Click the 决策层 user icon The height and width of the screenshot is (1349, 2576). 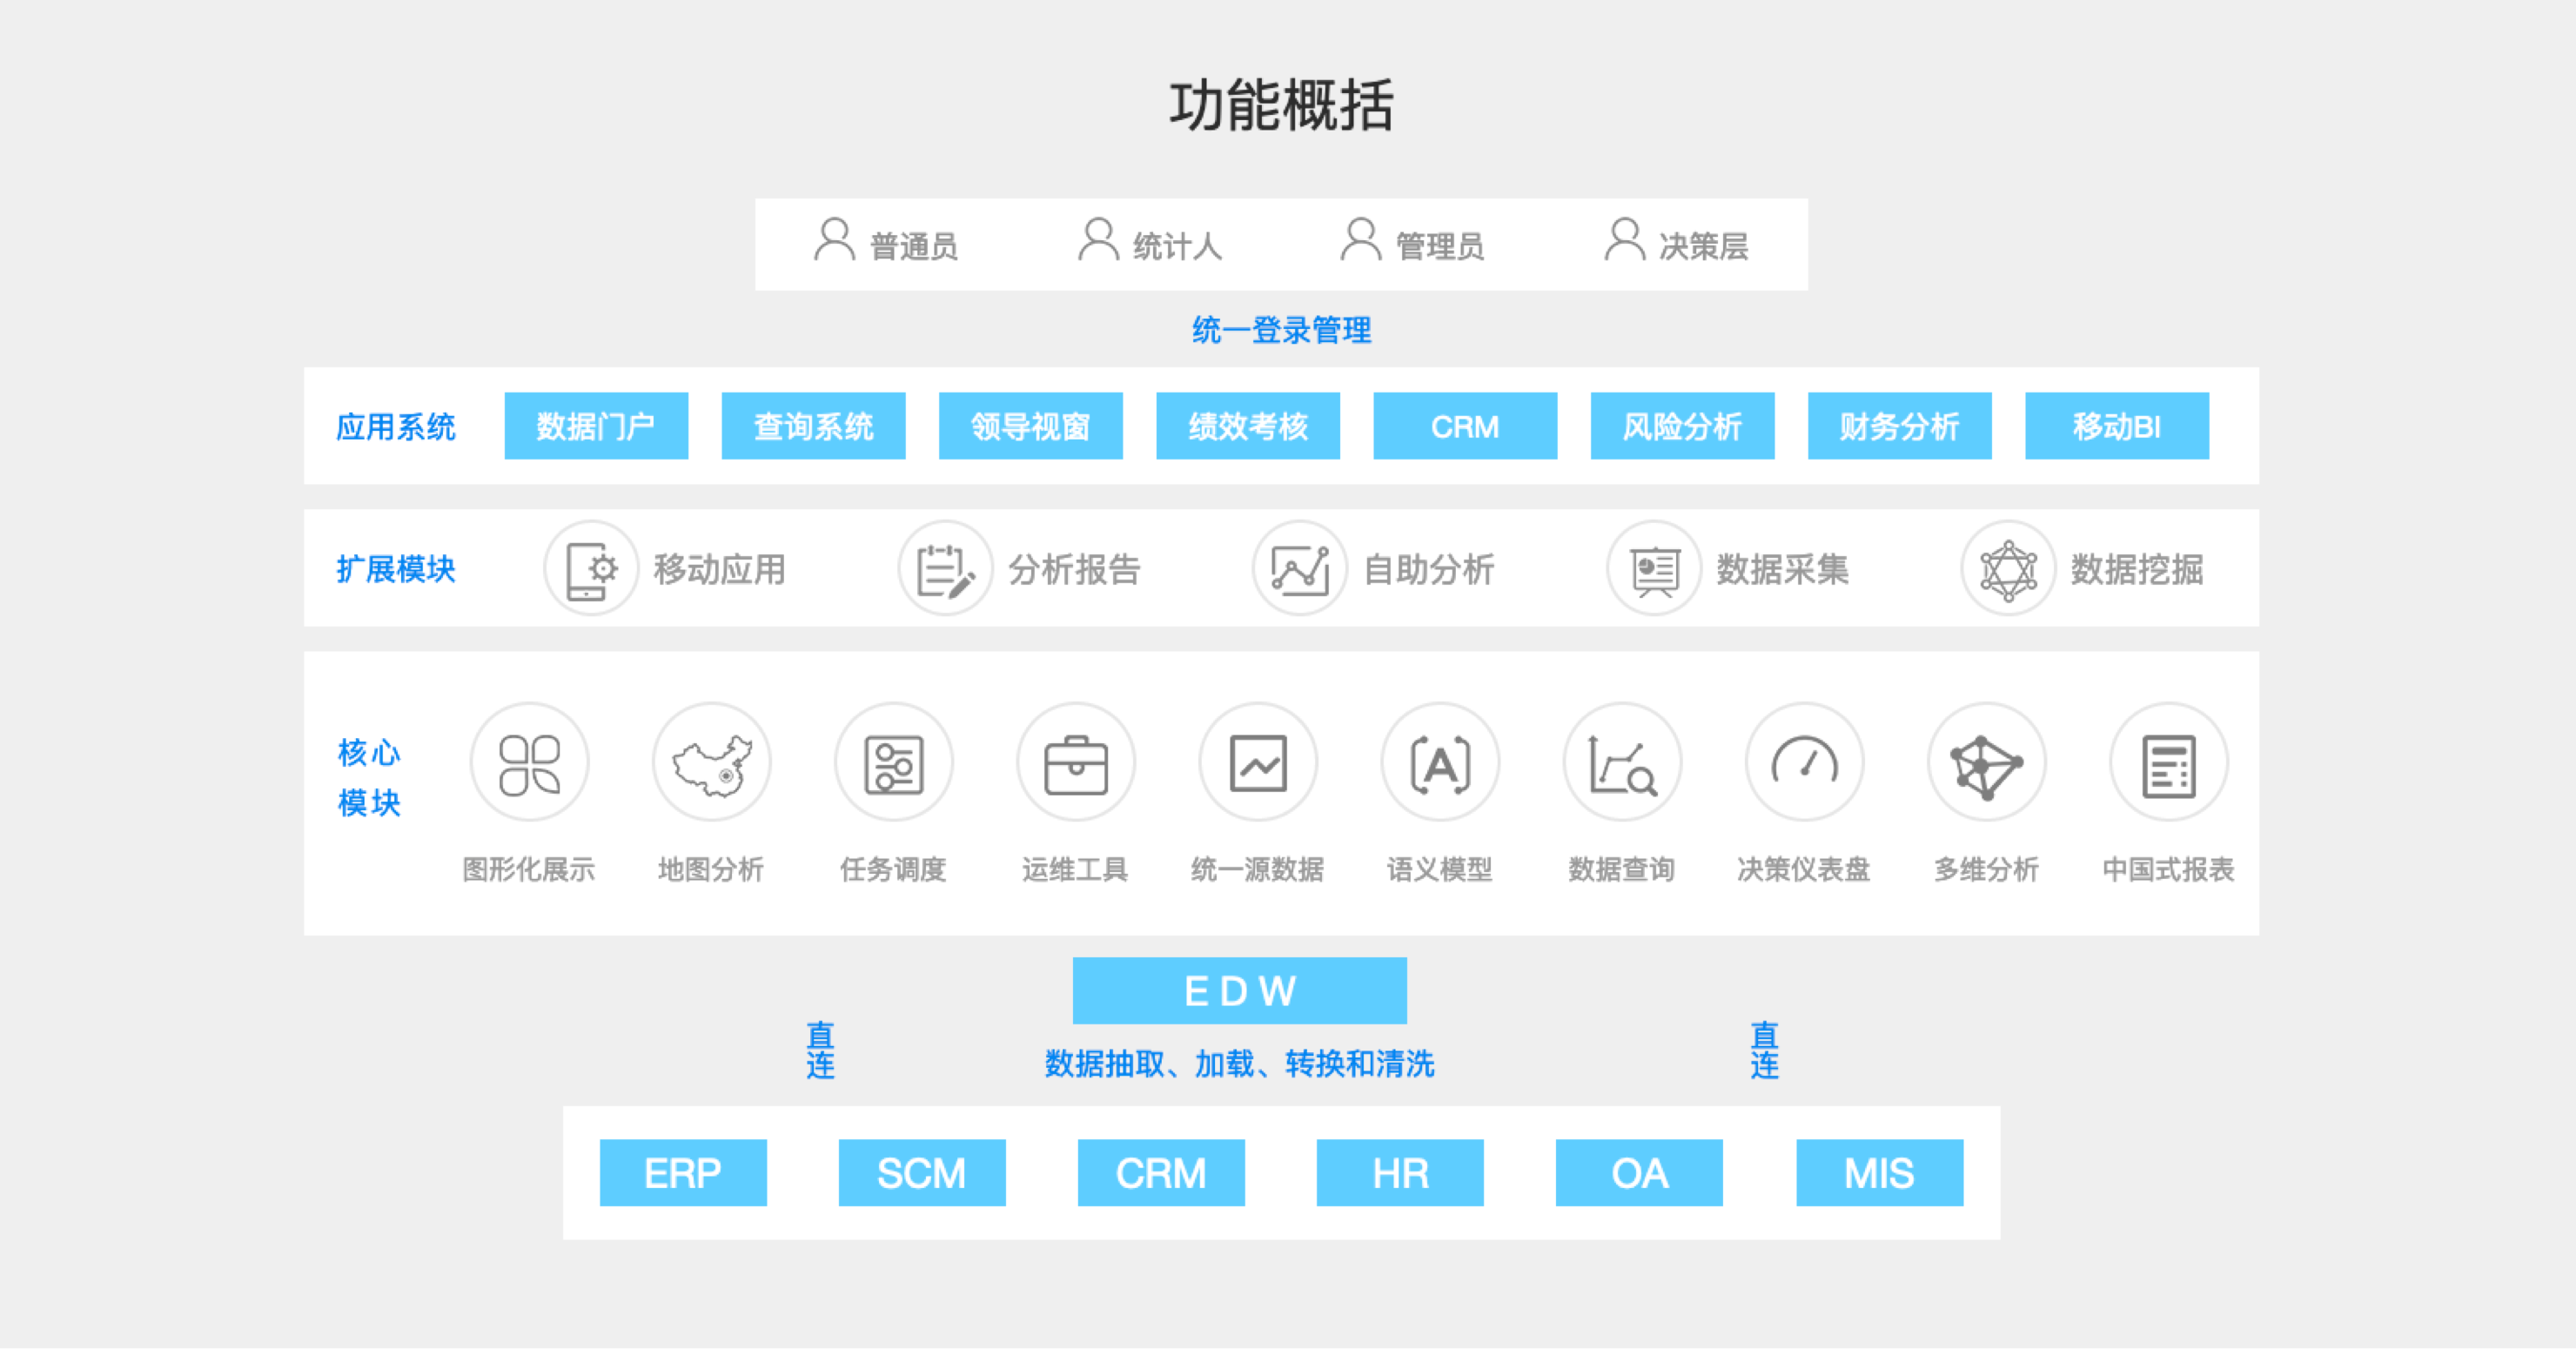(1624, 240)
